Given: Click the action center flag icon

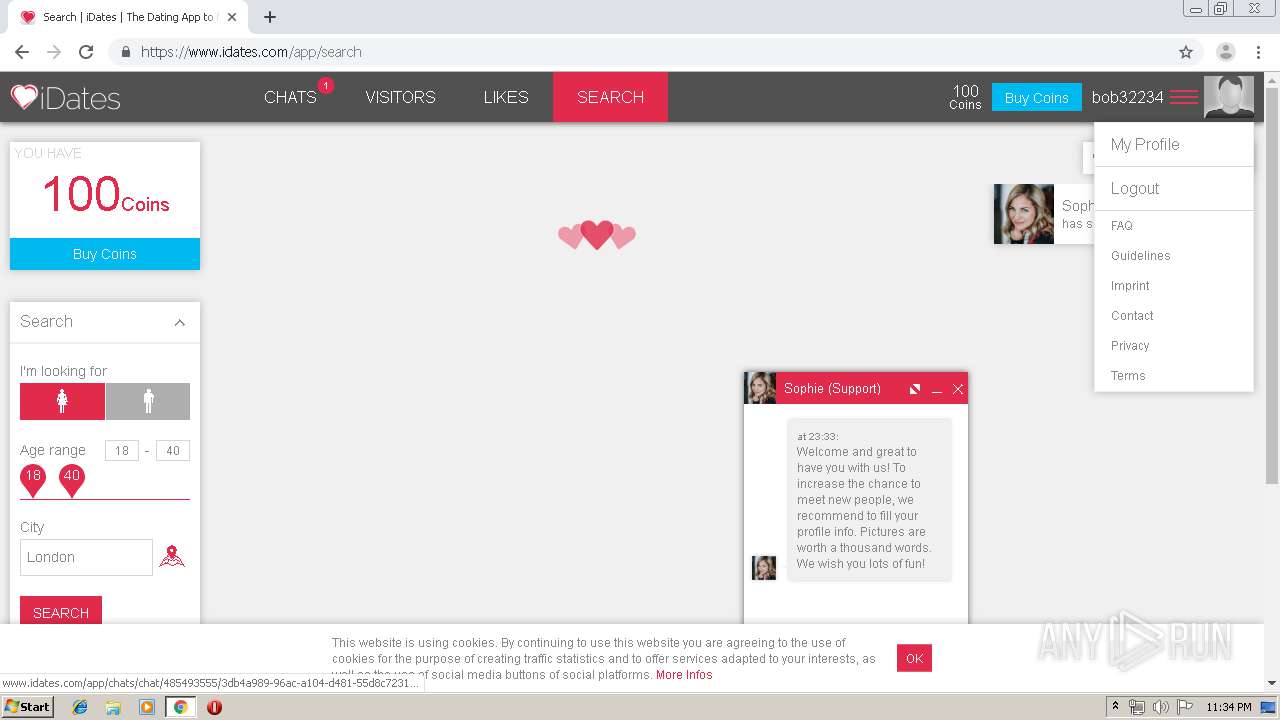Looking at the screenshot, I should 1185,707.
